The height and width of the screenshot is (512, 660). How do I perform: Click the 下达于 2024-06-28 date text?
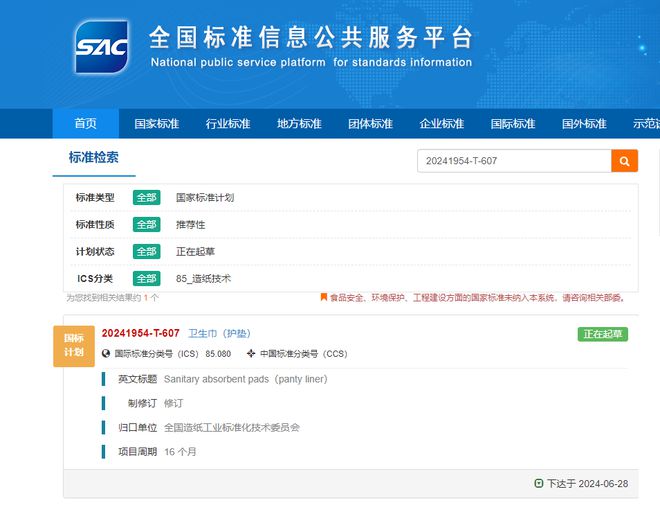[x=587, y=483]
